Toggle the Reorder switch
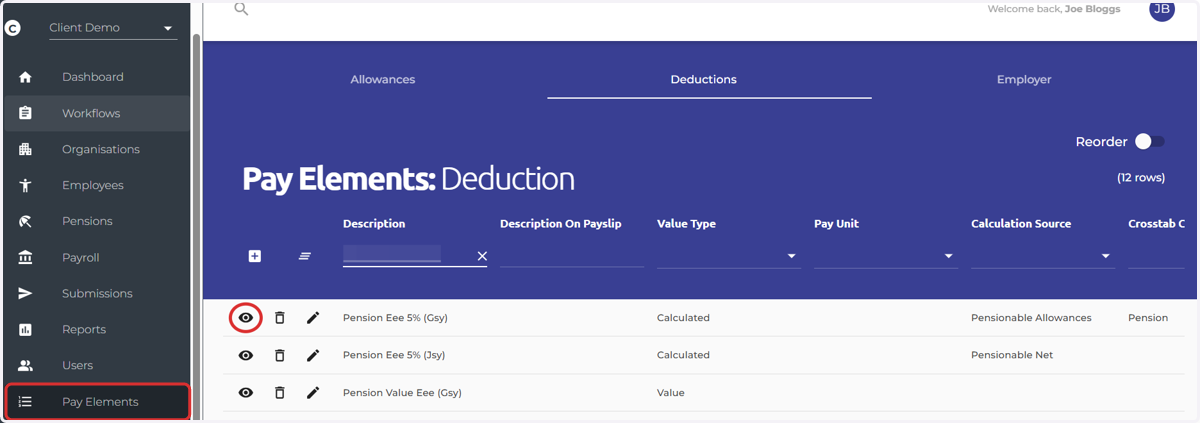This screenshot has height=423, width=1200. pos(1149,142)
